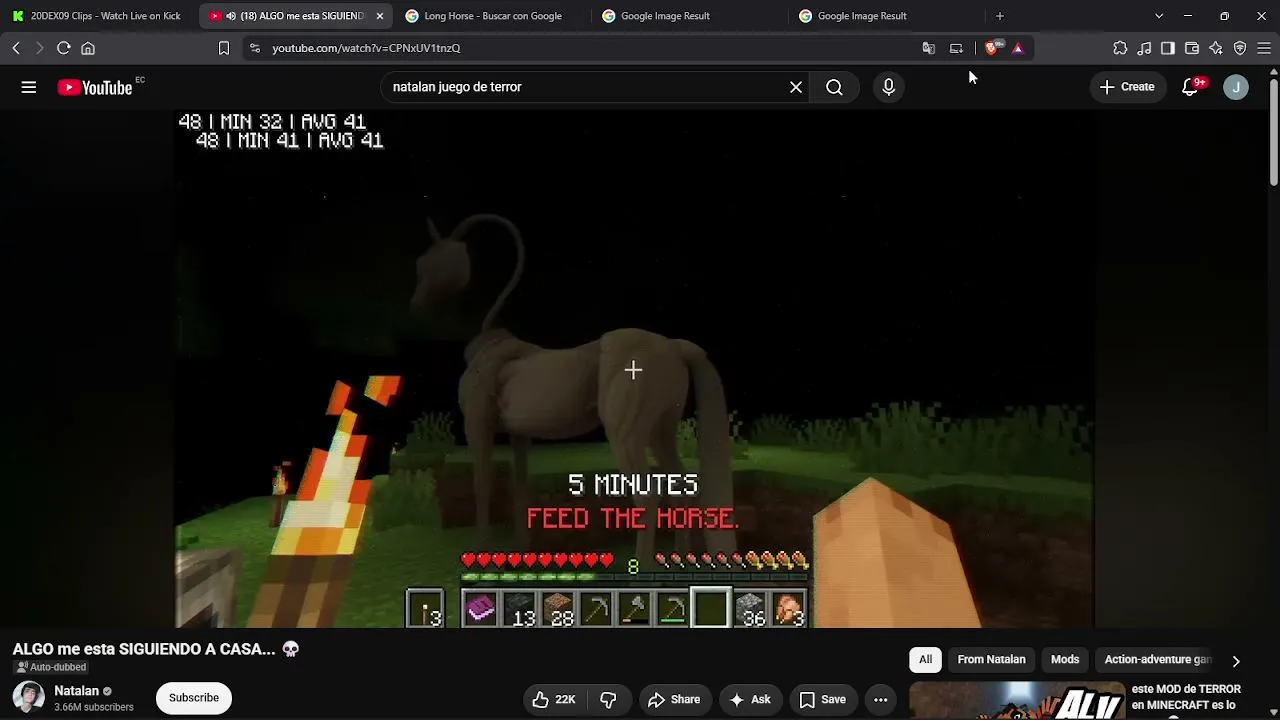Click the Auto-dubbed badge
This screenshot has height=720, width=1280.
51,667
